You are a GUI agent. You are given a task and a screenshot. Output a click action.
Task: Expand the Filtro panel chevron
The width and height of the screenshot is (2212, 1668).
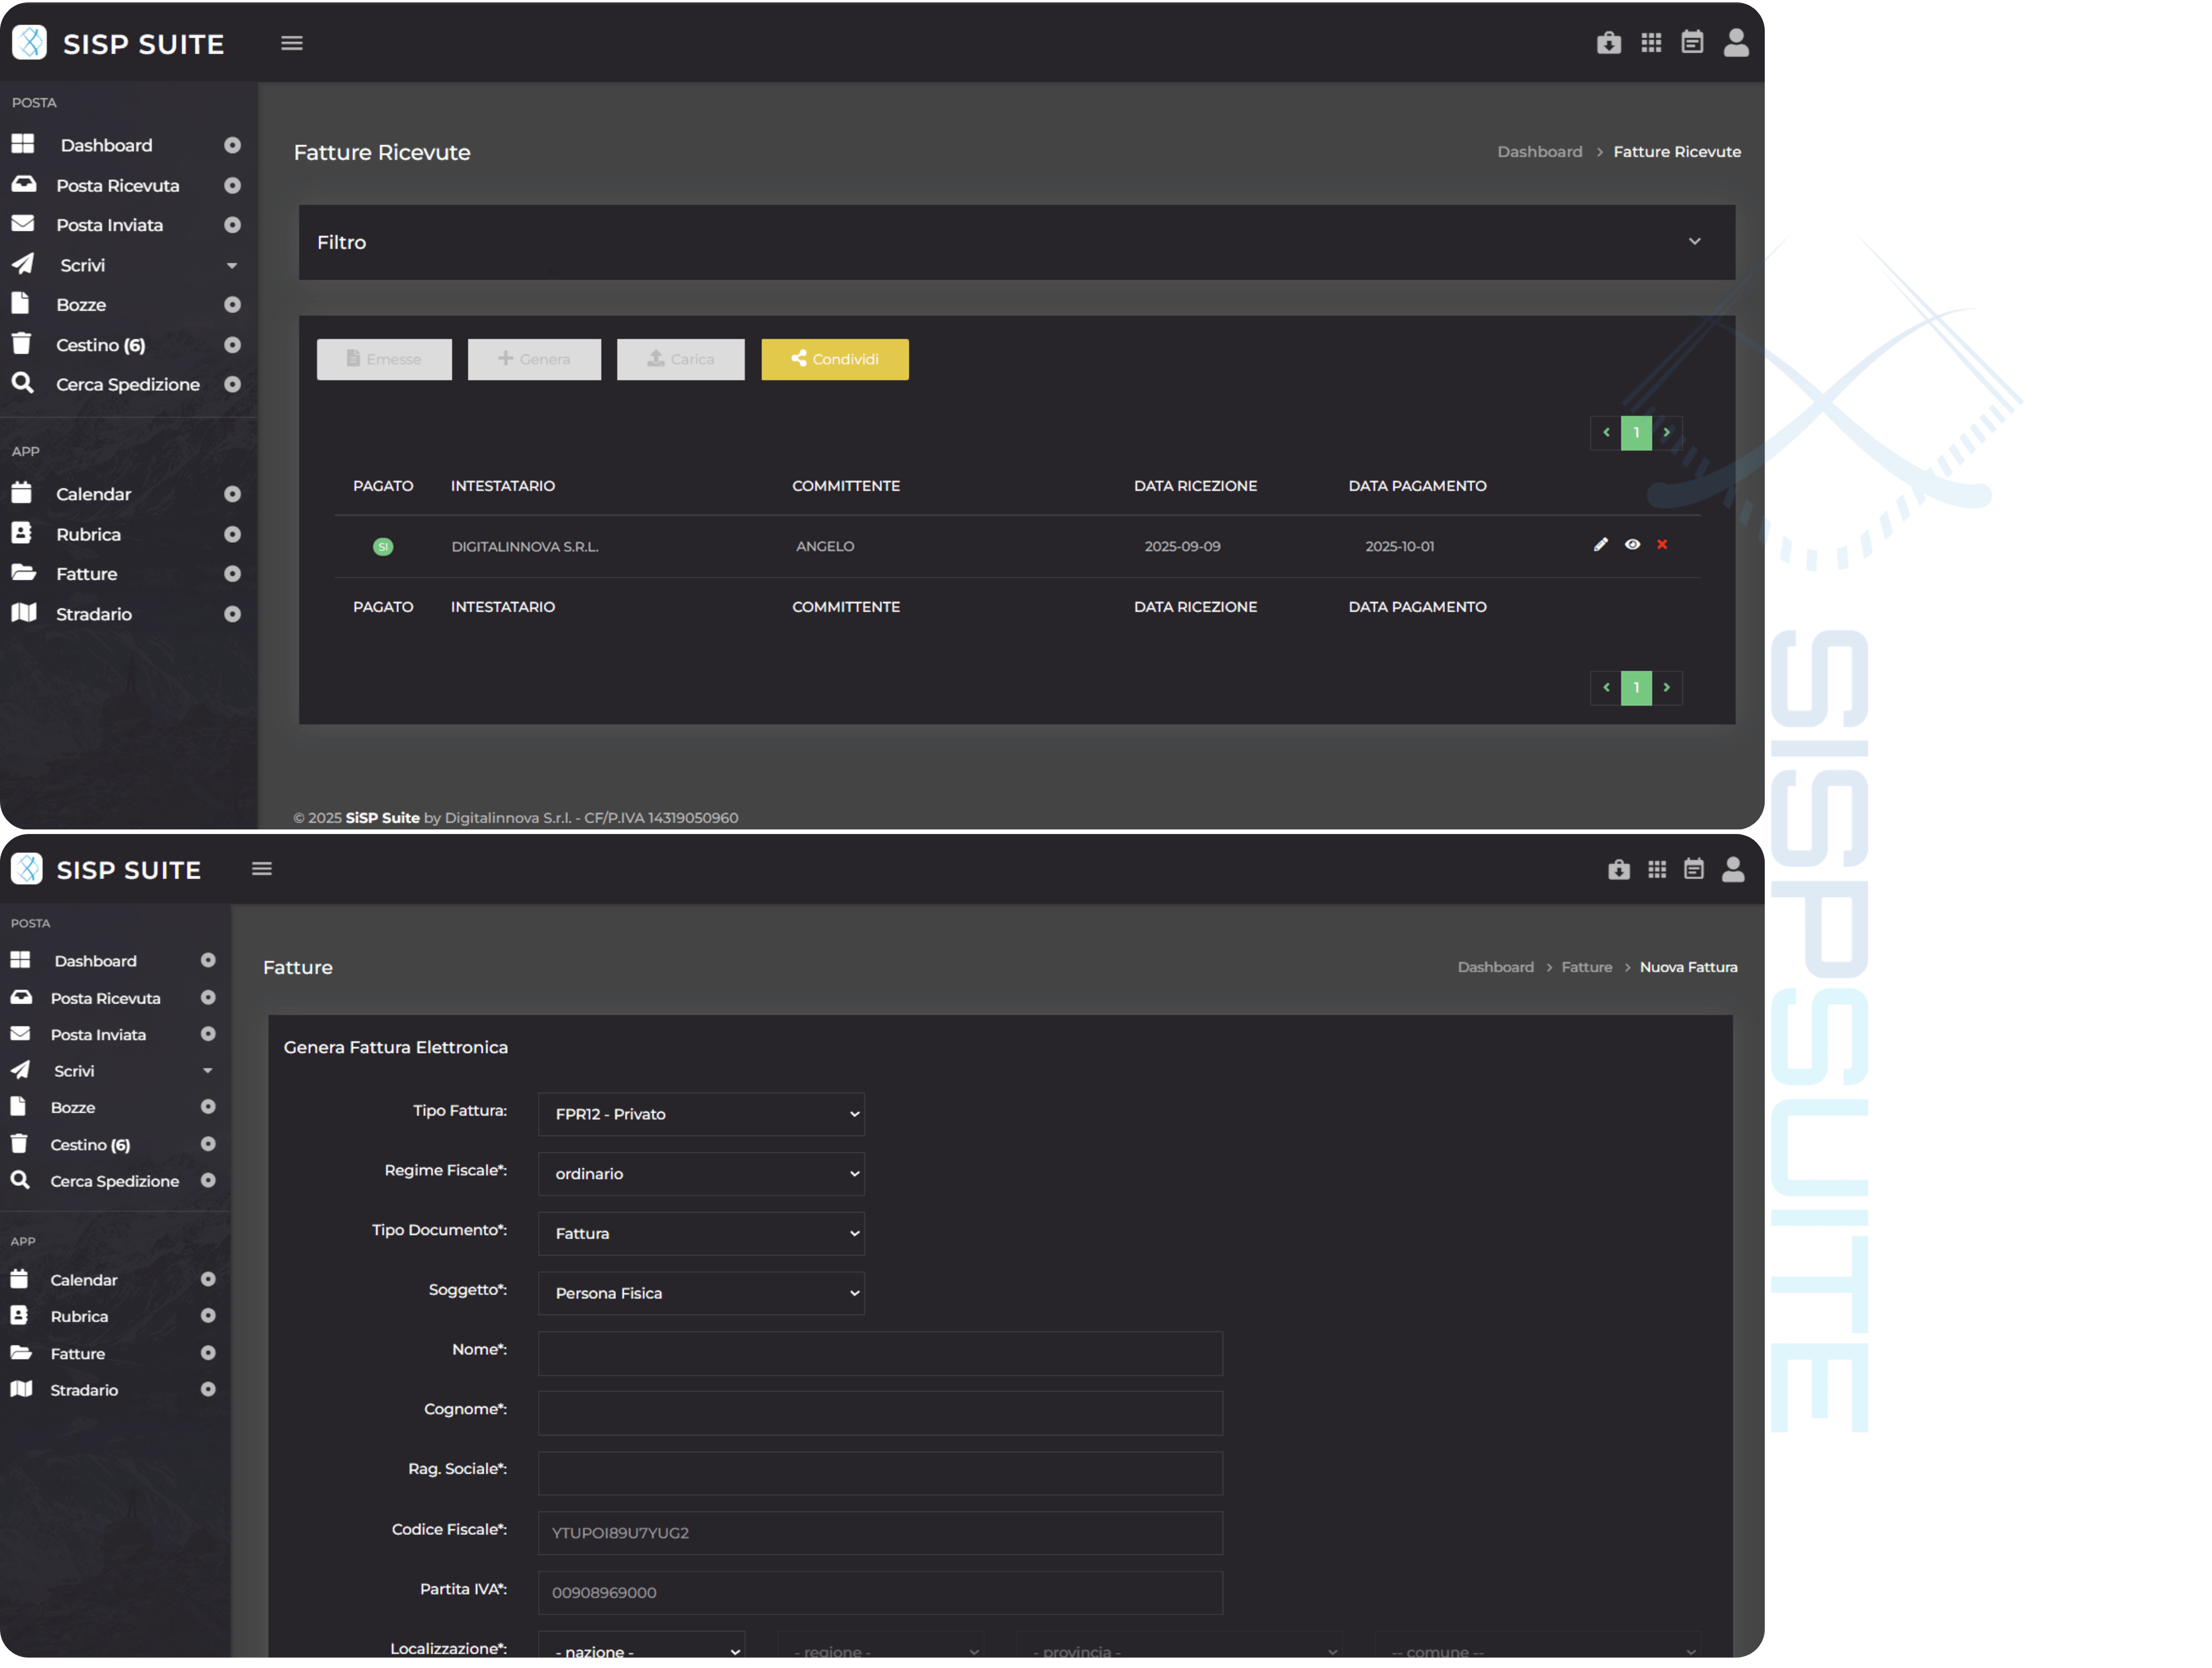[x=1694, y=242]
